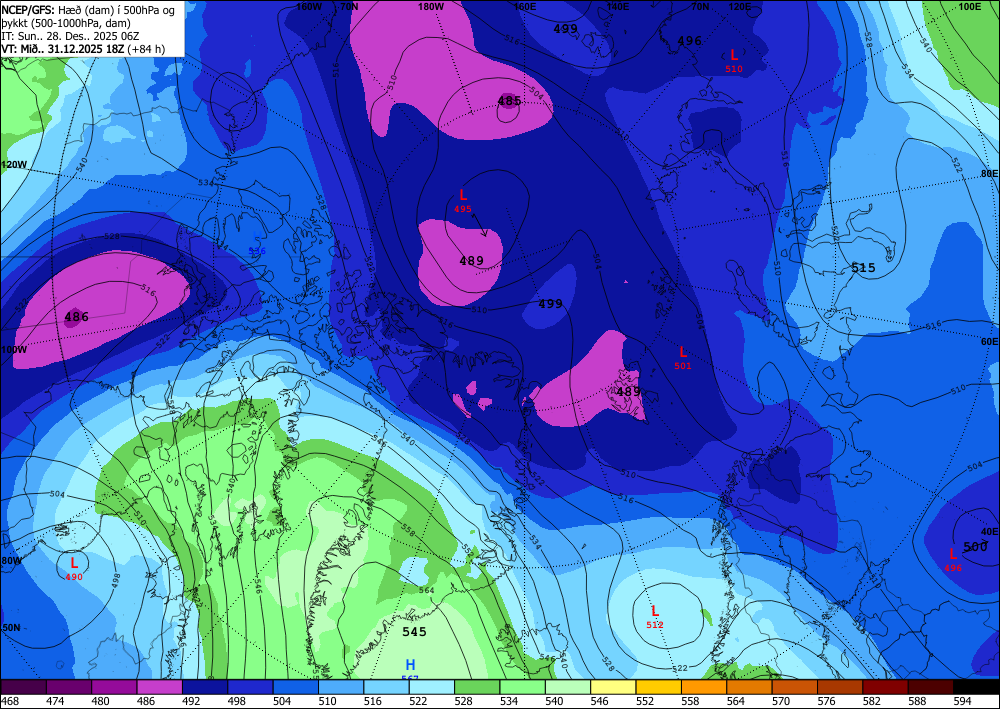
Task: Pick the 516 sky blue legend swatch
Action: [x=386, y=687]
